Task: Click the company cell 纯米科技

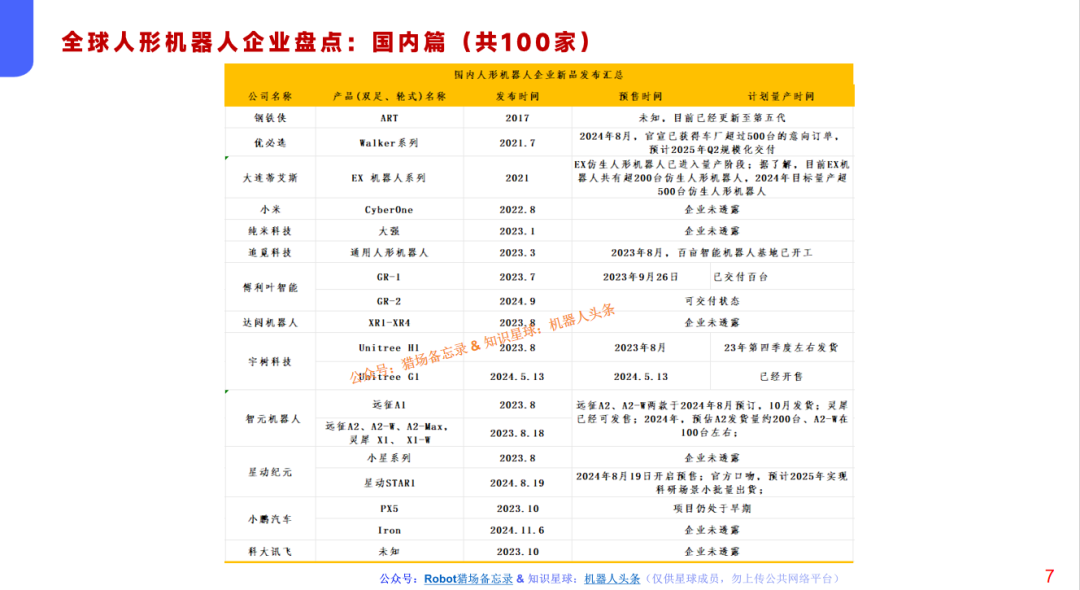Action: [x=270, y=231]
